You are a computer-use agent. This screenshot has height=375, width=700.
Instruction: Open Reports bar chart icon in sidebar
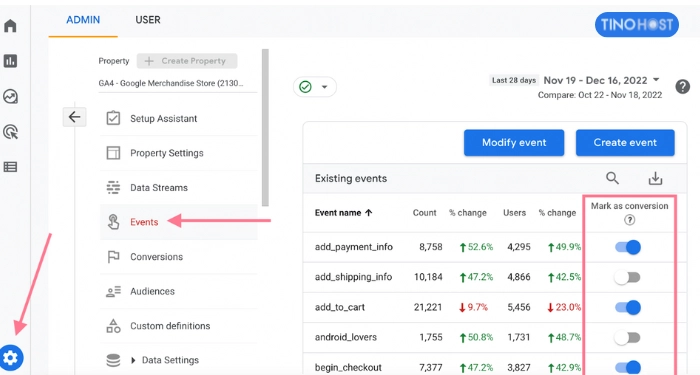(x=10, y=61)
